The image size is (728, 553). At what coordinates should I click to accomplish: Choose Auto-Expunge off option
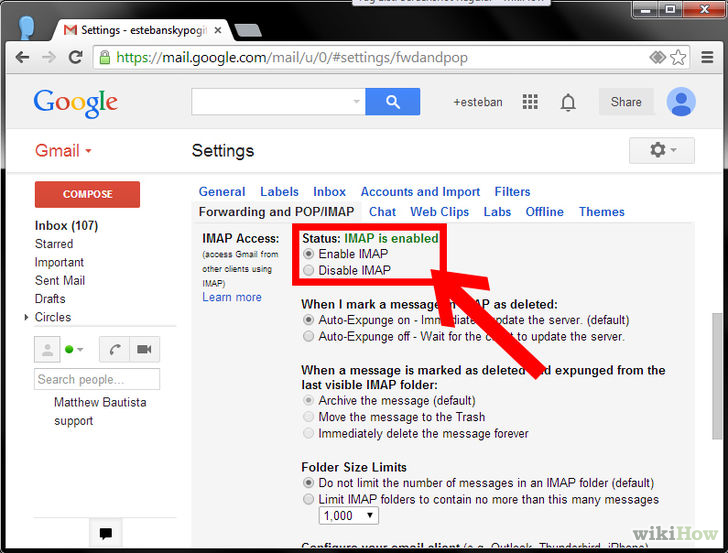308,336
